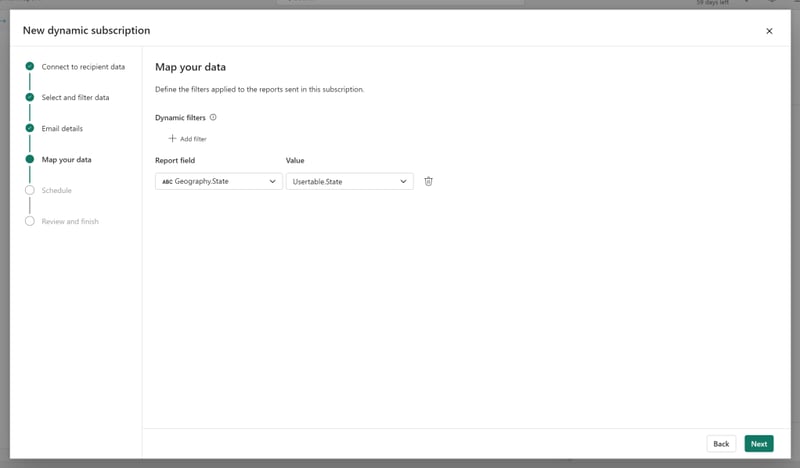Click the green check of Connect to recipient data

click(30, 66)
